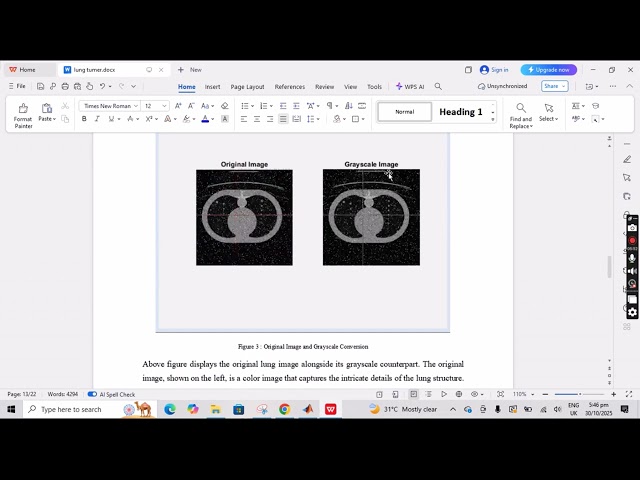Insert a bulleted list
Screen dimensions: 640x480
[244, 106]
